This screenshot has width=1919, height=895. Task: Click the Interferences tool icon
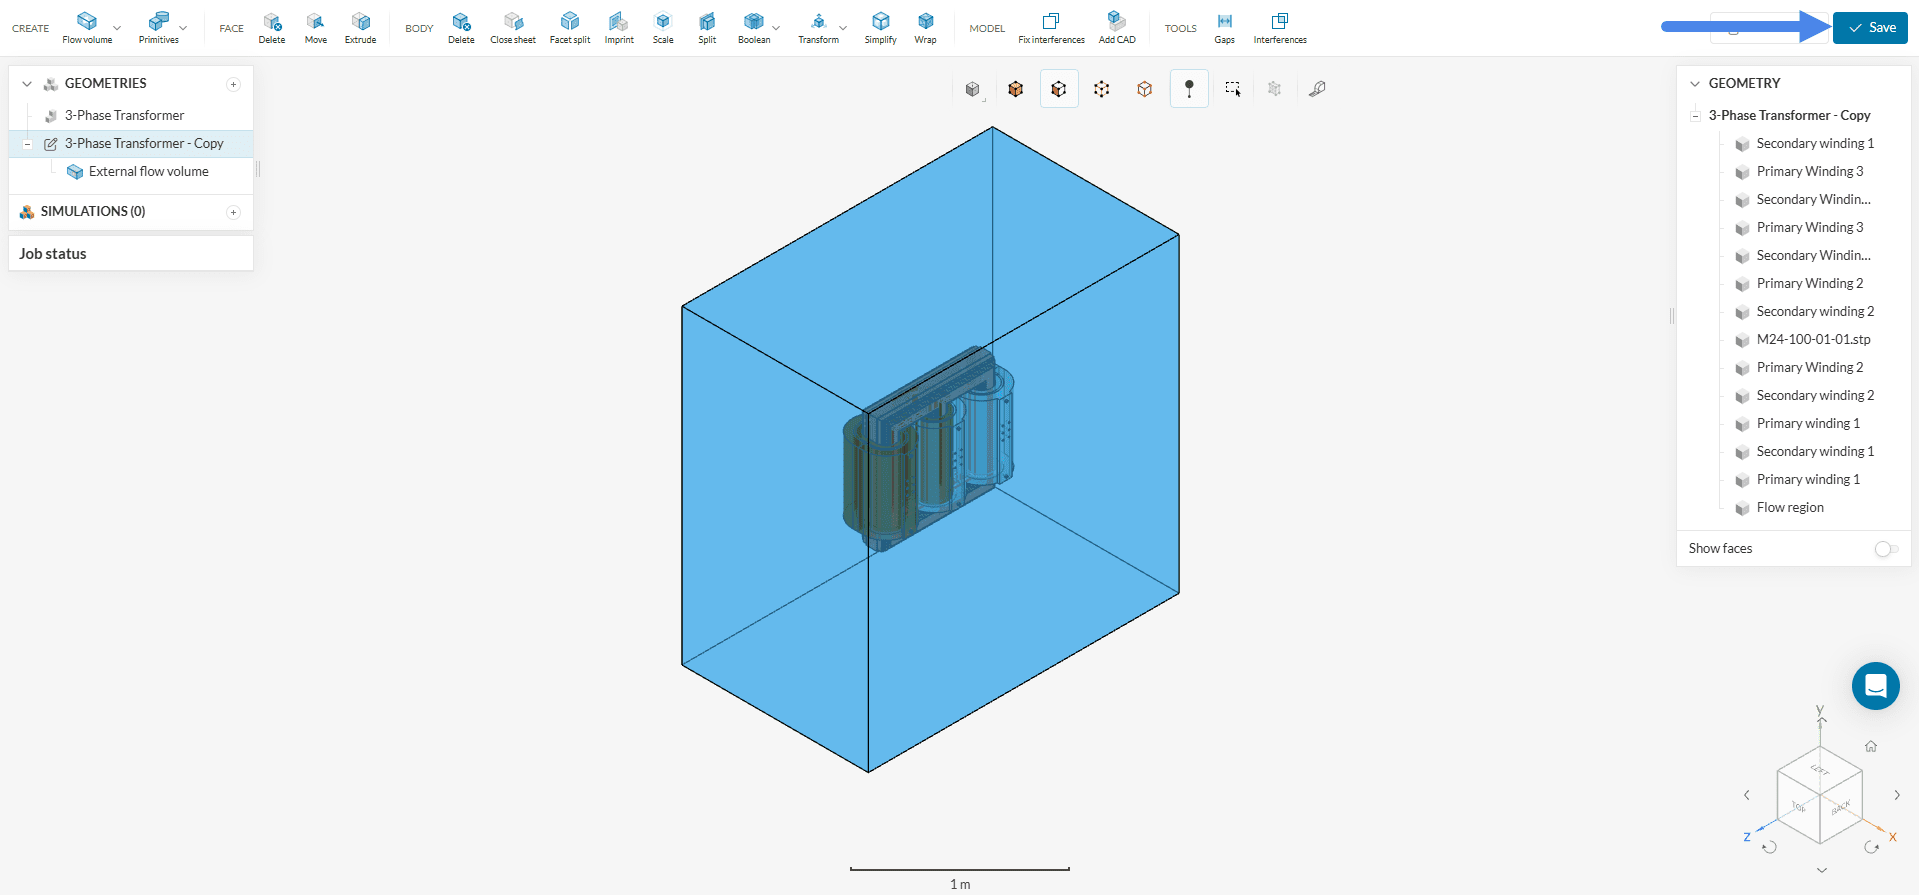click(1279, 22)
